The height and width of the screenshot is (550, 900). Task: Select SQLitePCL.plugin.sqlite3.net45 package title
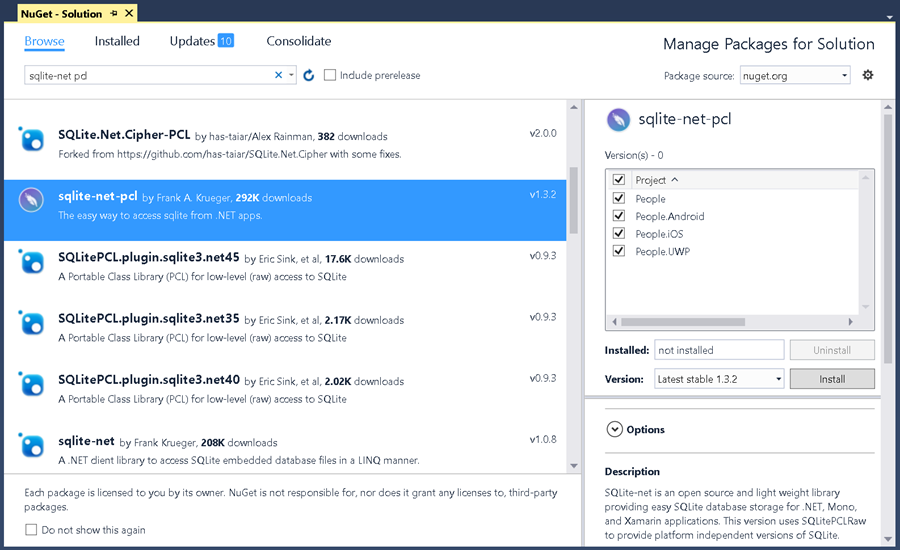(149, 258)
